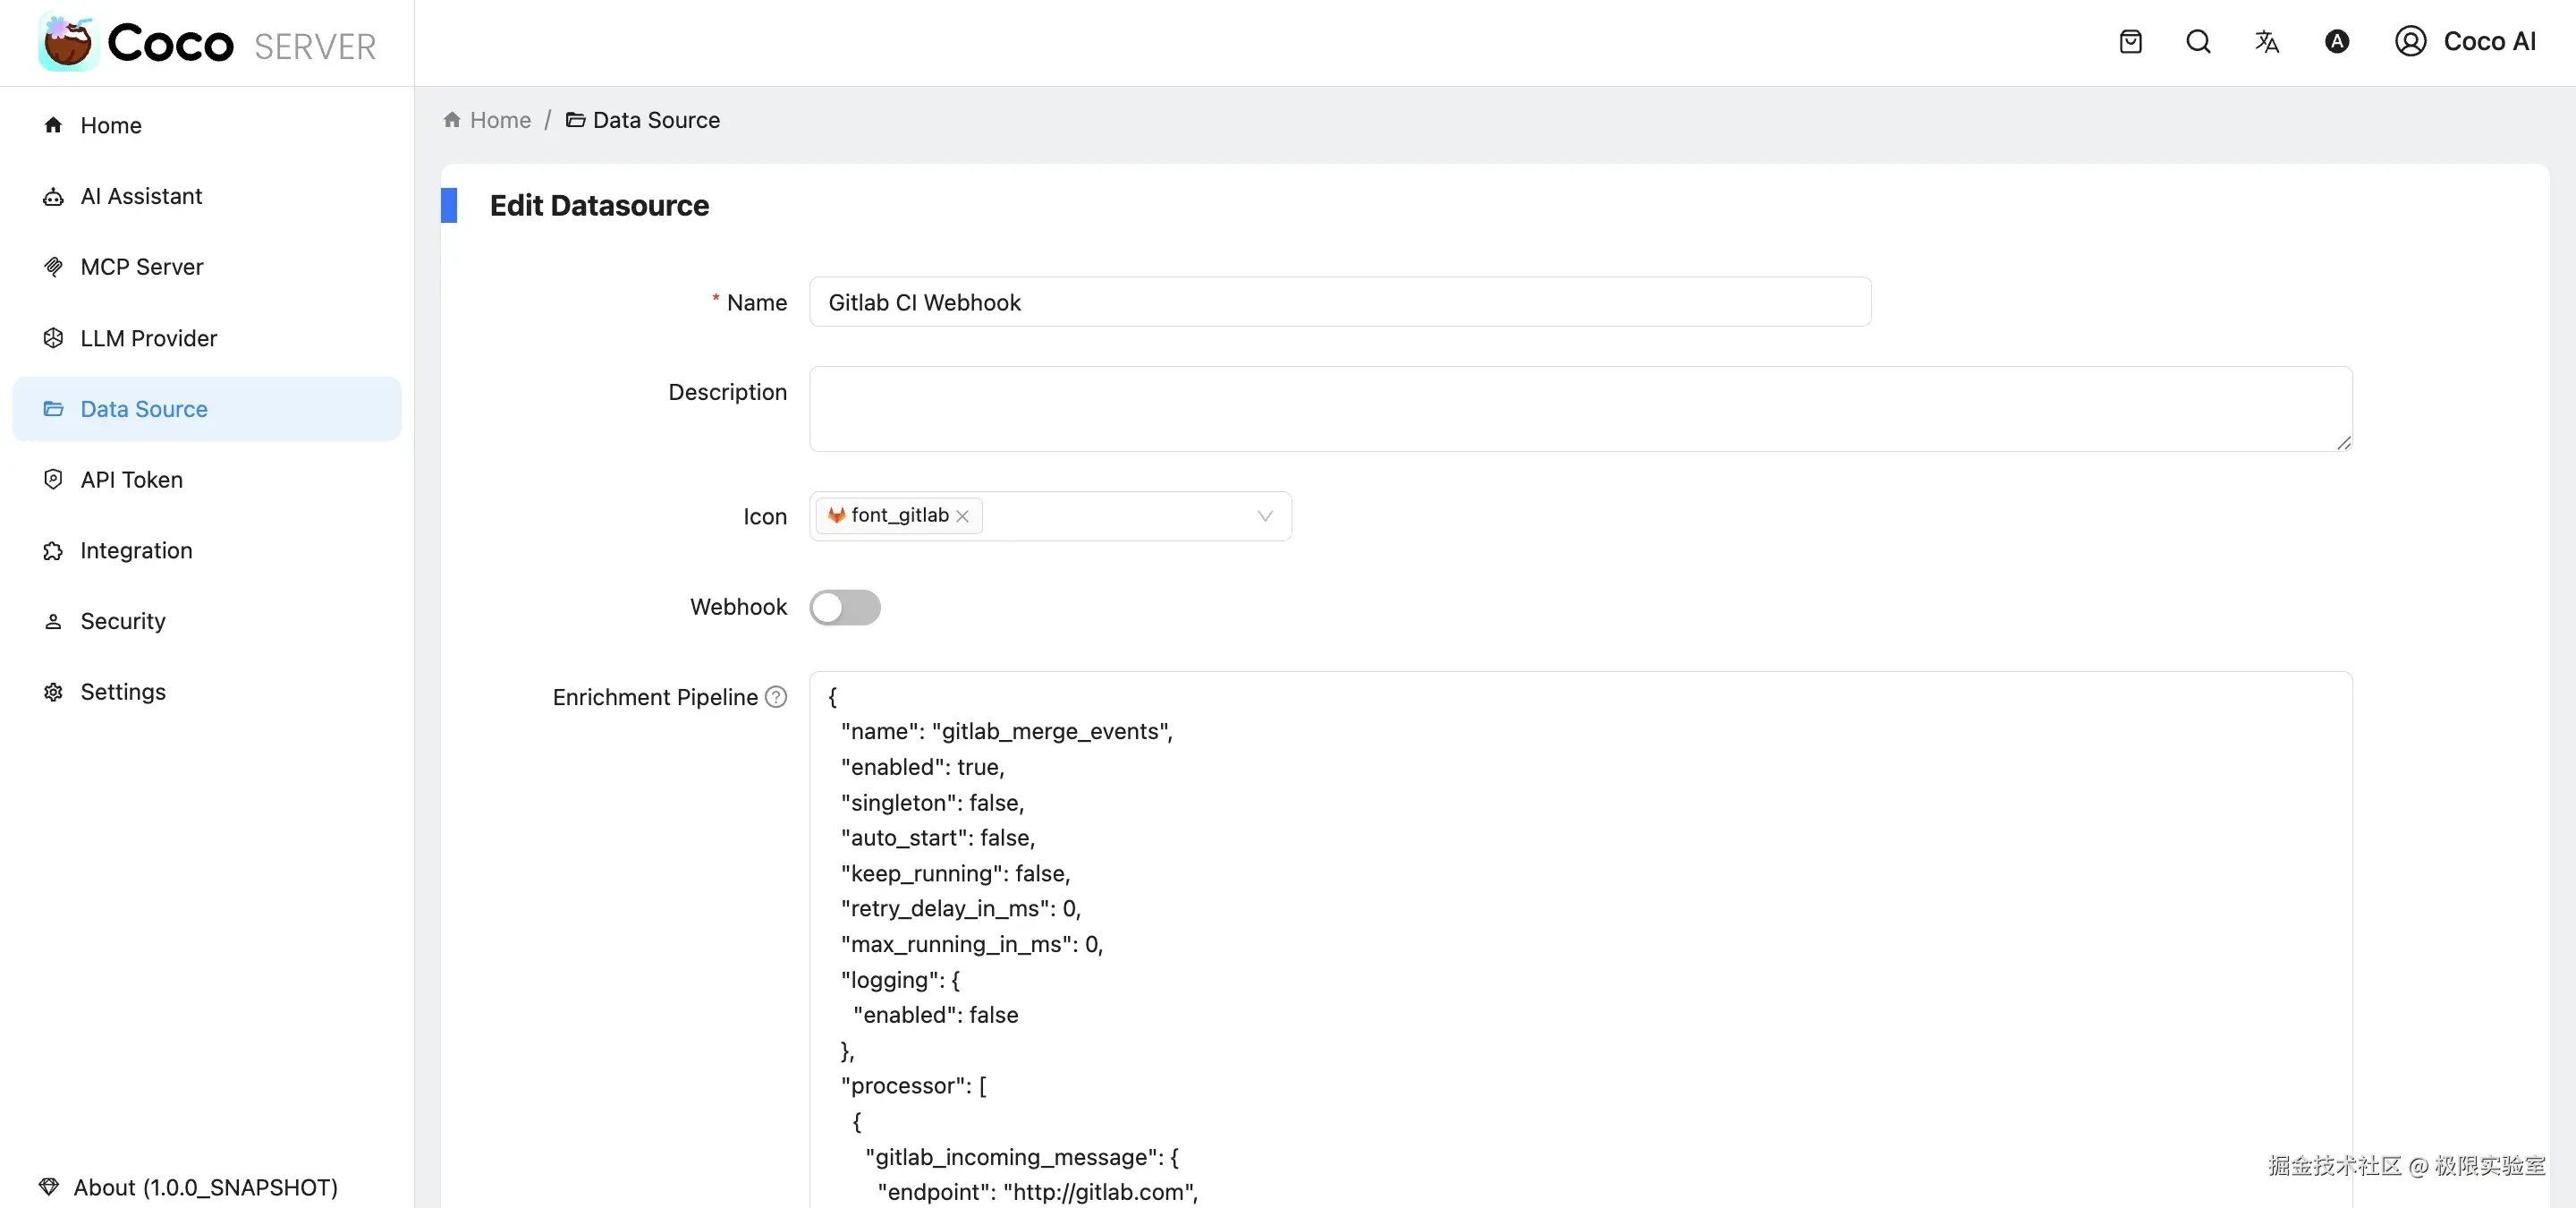Open the AI Assistant menu item
Screen dimensions: 2576x1208
[x=141, y=196]
